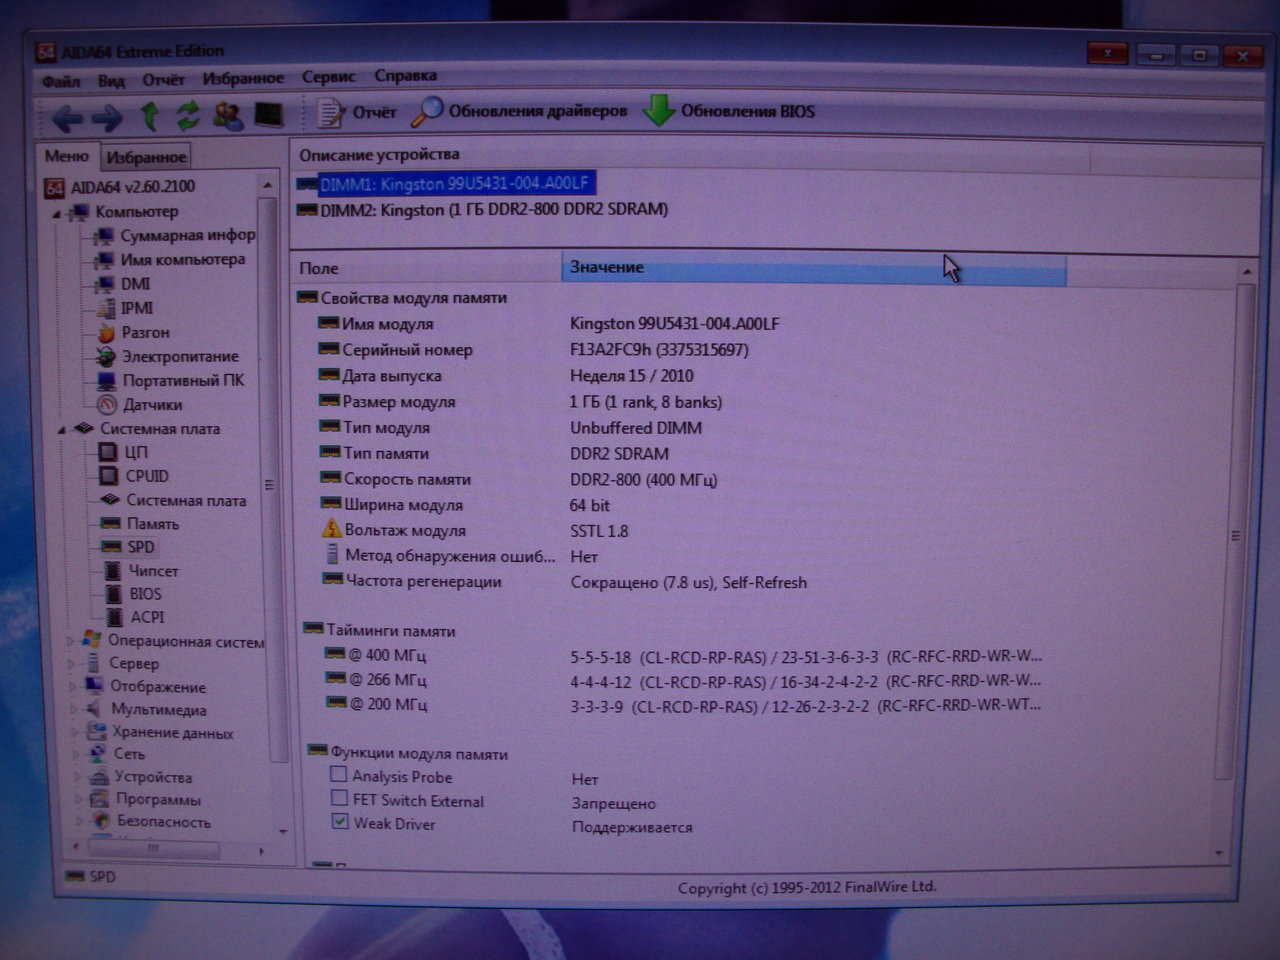This screenshot has height=960, width=1280.
Task: Open the Справка menu
Action: (x=405, y=75)
